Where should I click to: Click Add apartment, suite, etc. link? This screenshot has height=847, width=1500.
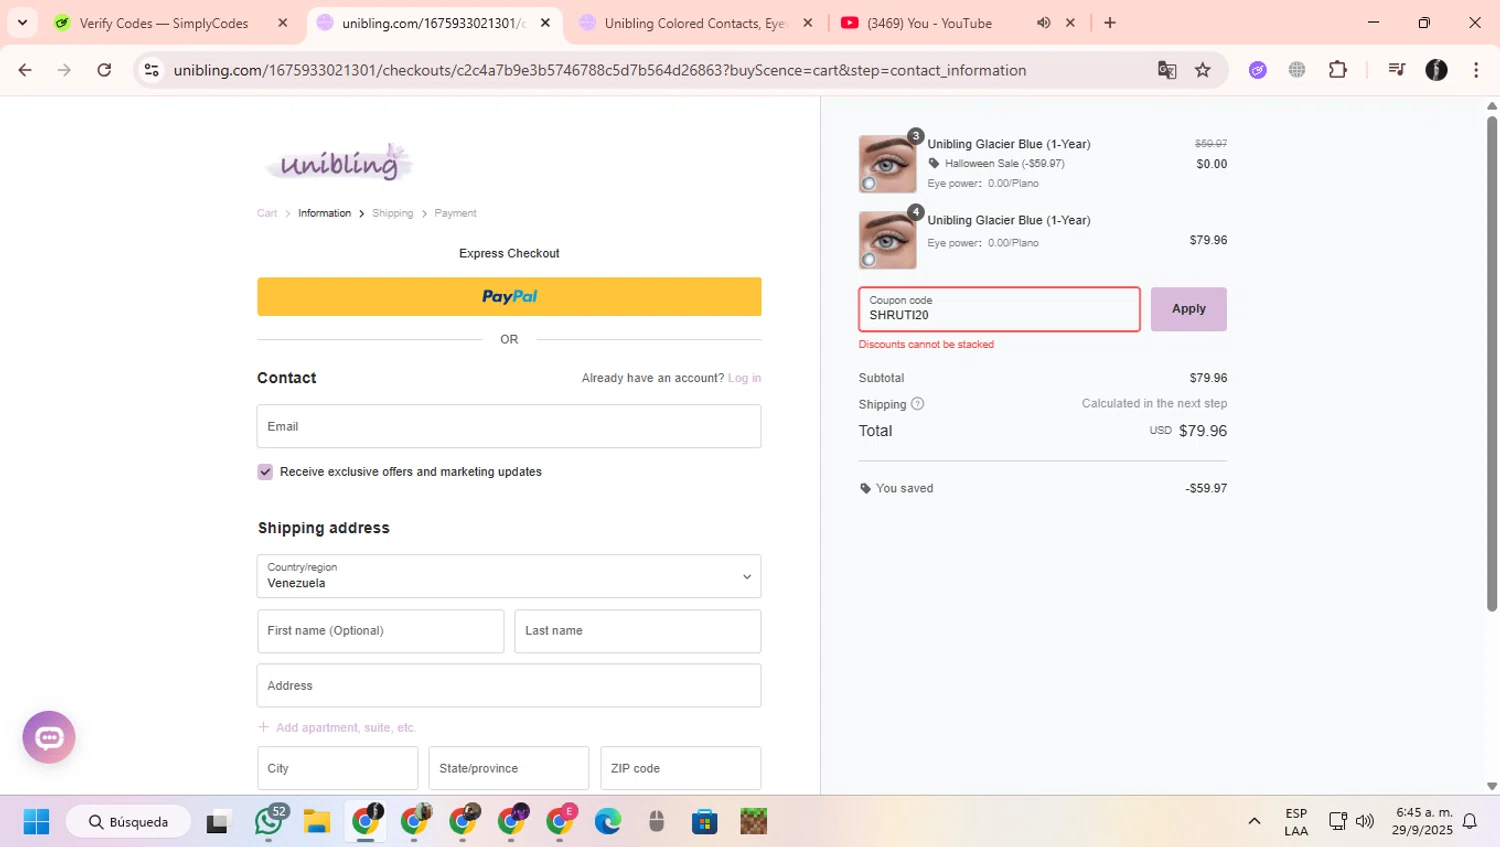pos(337,728)
